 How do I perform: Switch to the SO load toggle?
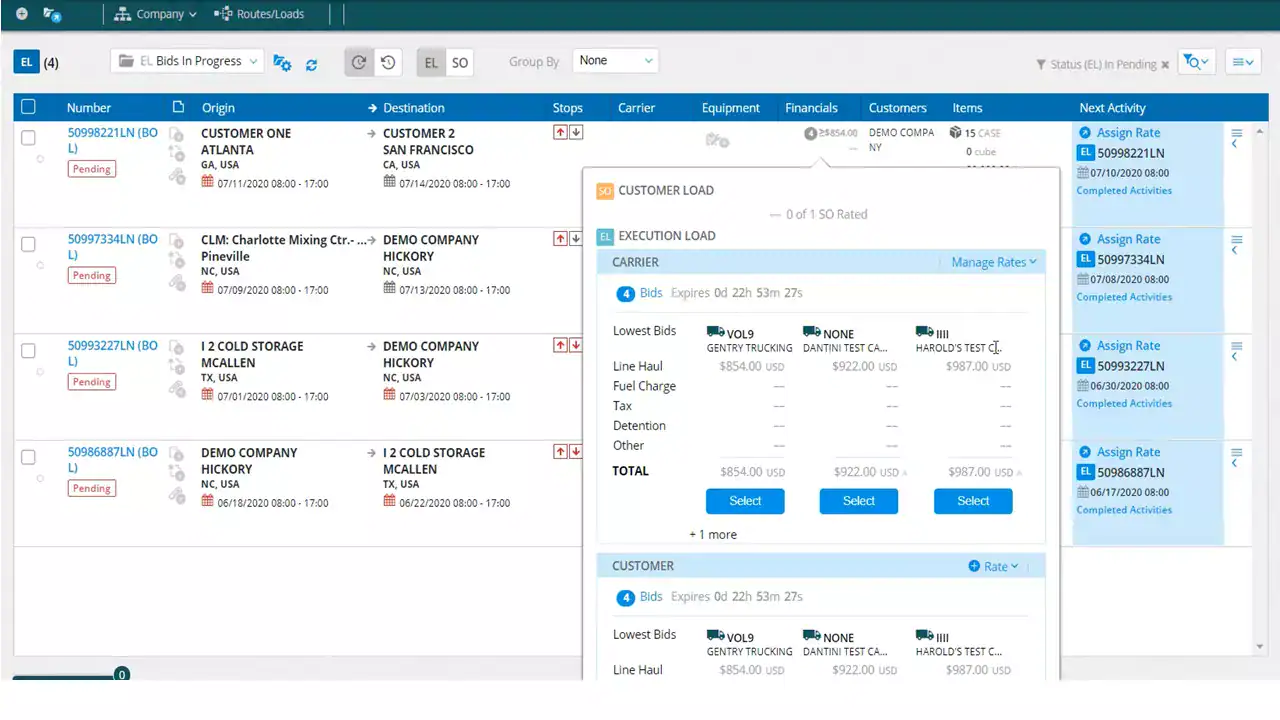click(459, 62)
